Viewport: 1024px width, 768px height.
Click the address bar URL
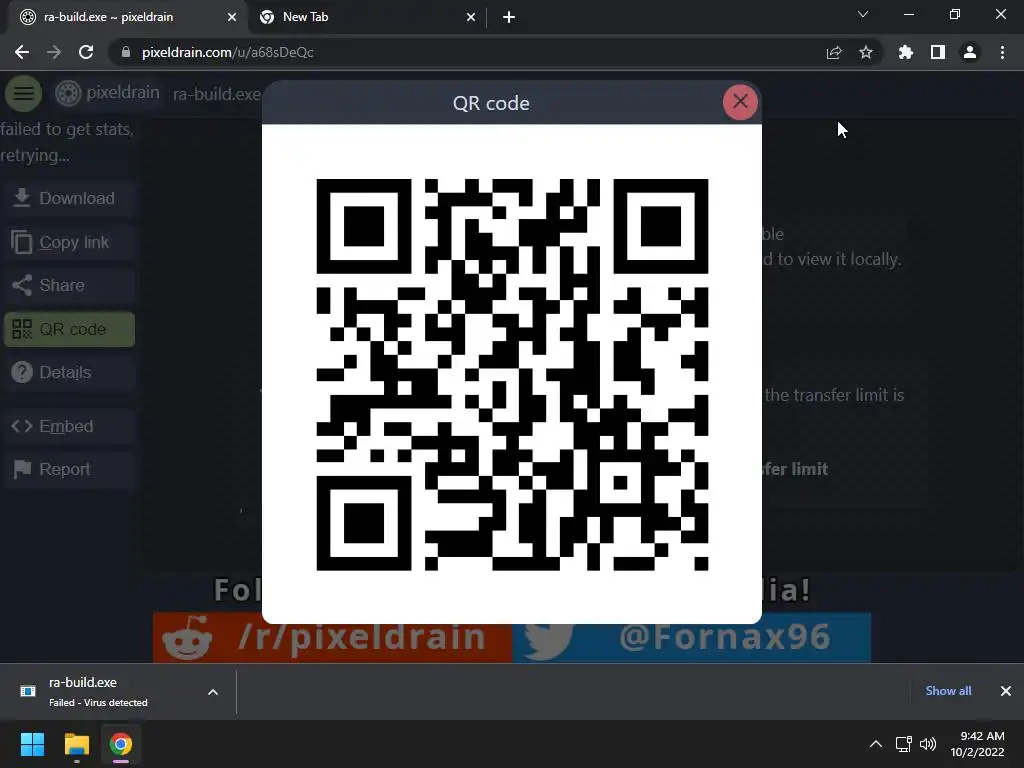[227, 52]
